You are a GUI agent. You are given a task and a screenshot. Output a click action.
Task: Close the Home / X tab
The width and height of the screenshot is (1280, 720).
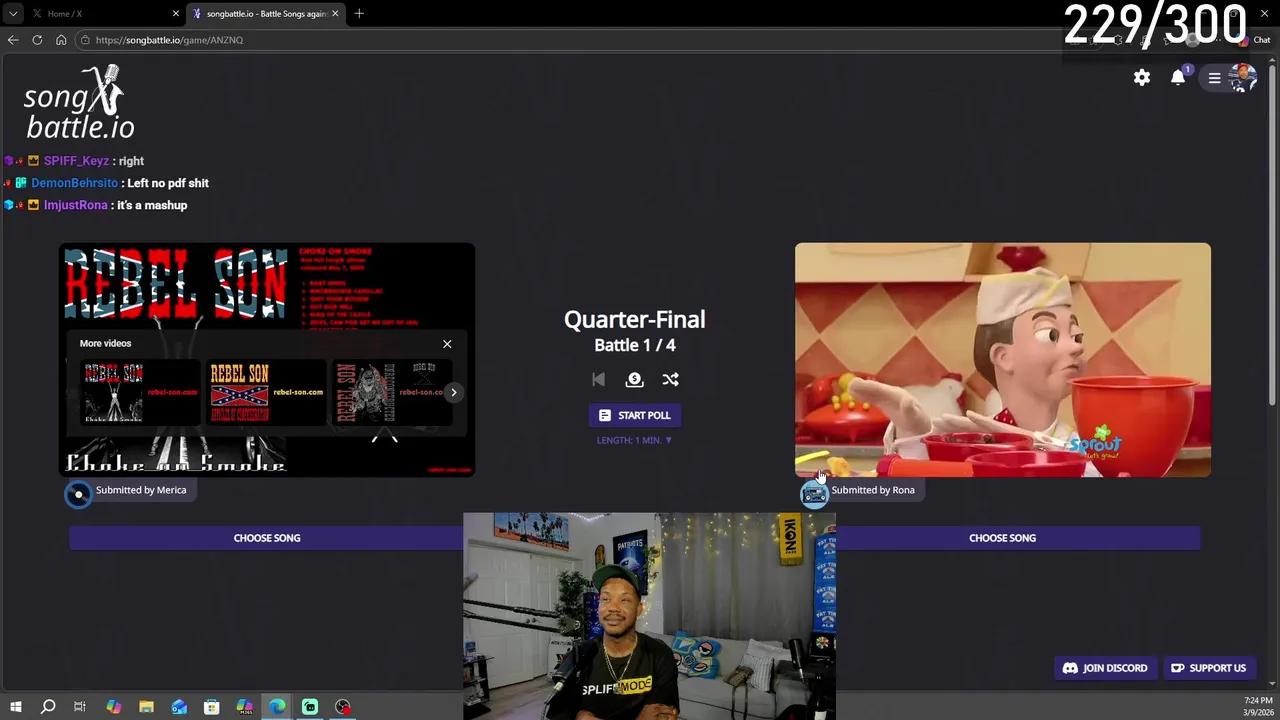coord(176,13)
